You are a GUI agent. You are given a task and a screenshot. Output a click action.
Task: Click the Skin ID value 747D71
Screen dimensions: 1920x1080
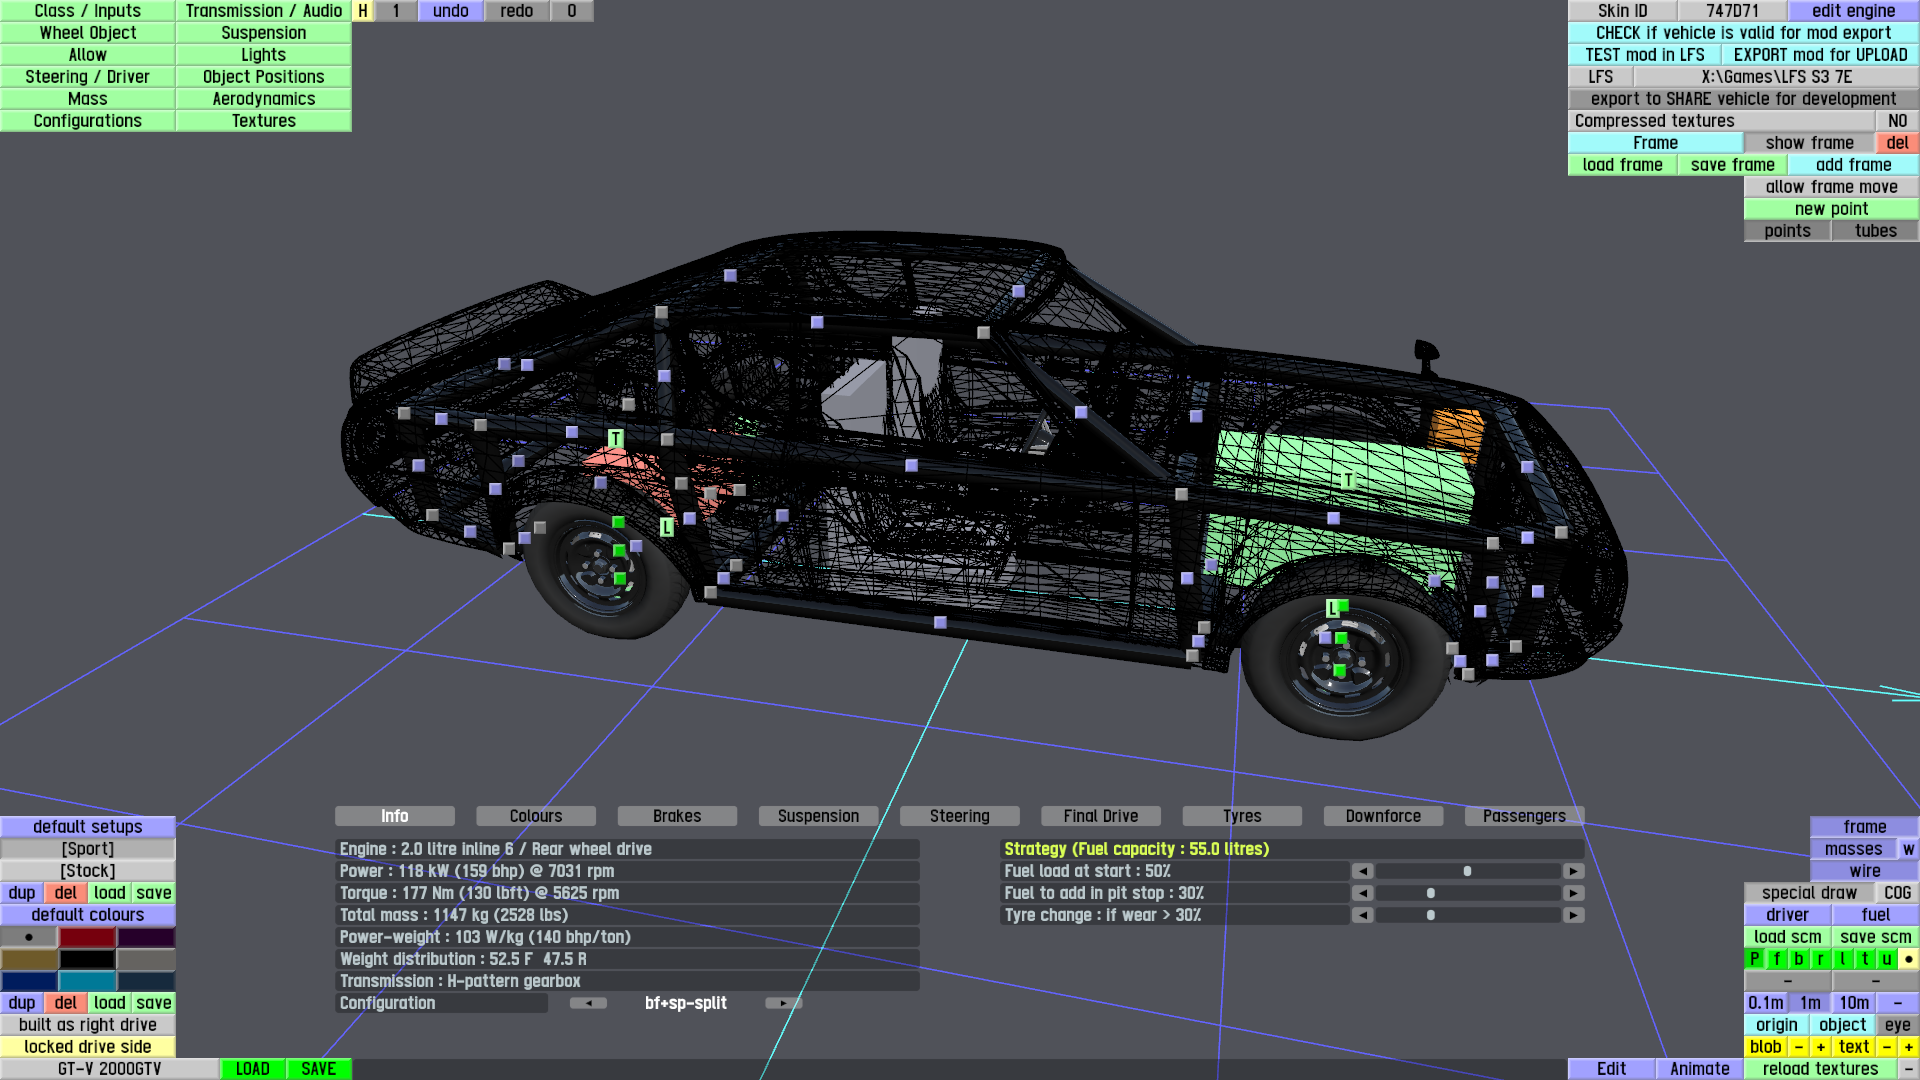(1732, 11)
